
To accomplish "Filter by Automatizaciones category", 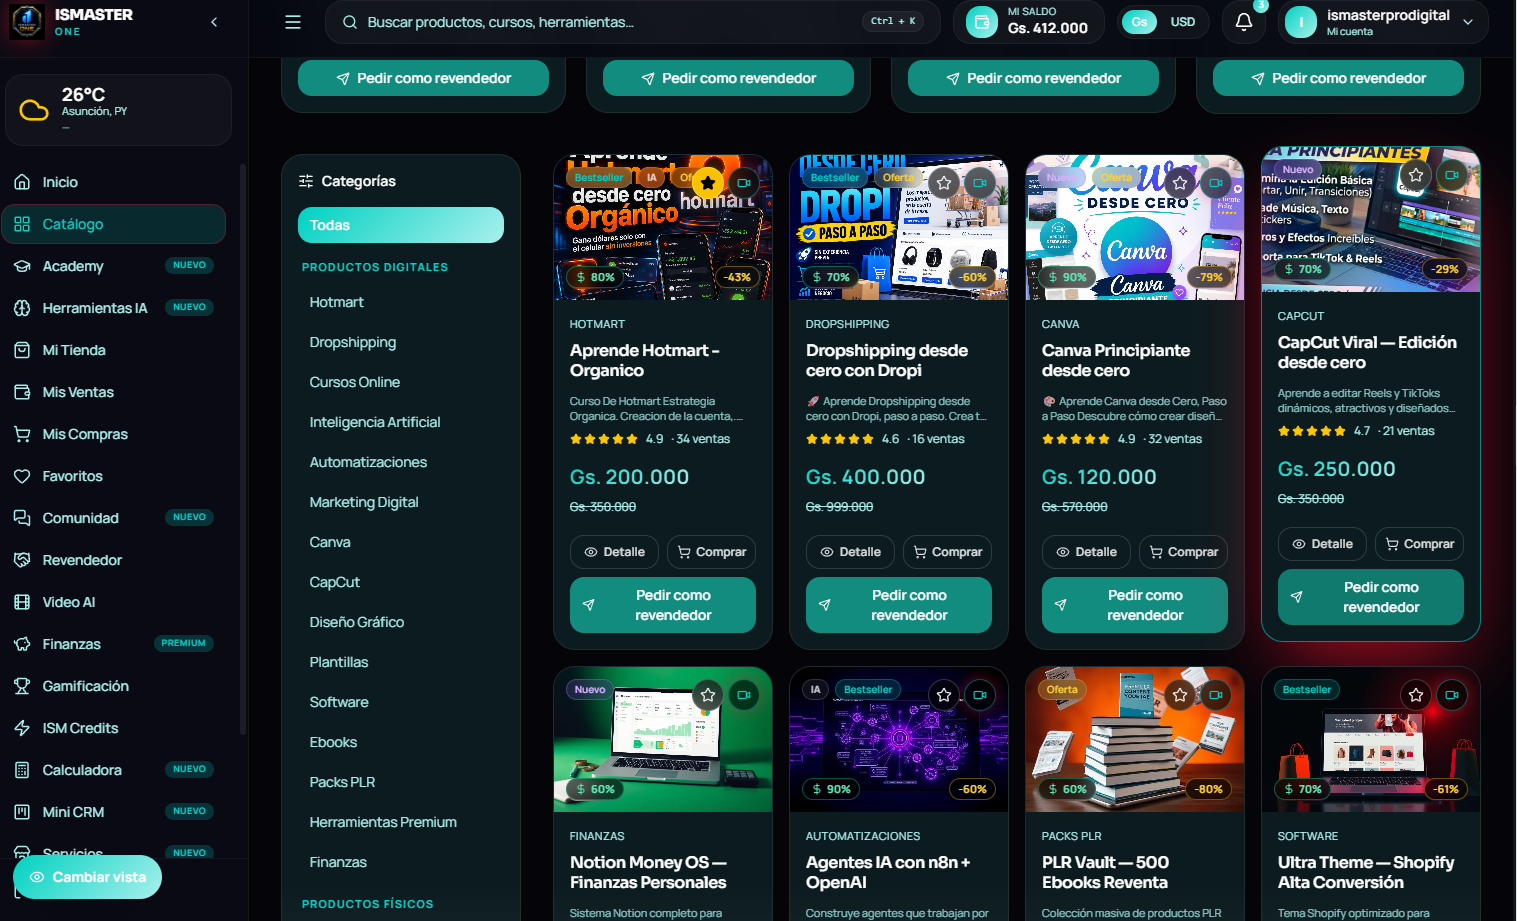I will pos(368,462).
